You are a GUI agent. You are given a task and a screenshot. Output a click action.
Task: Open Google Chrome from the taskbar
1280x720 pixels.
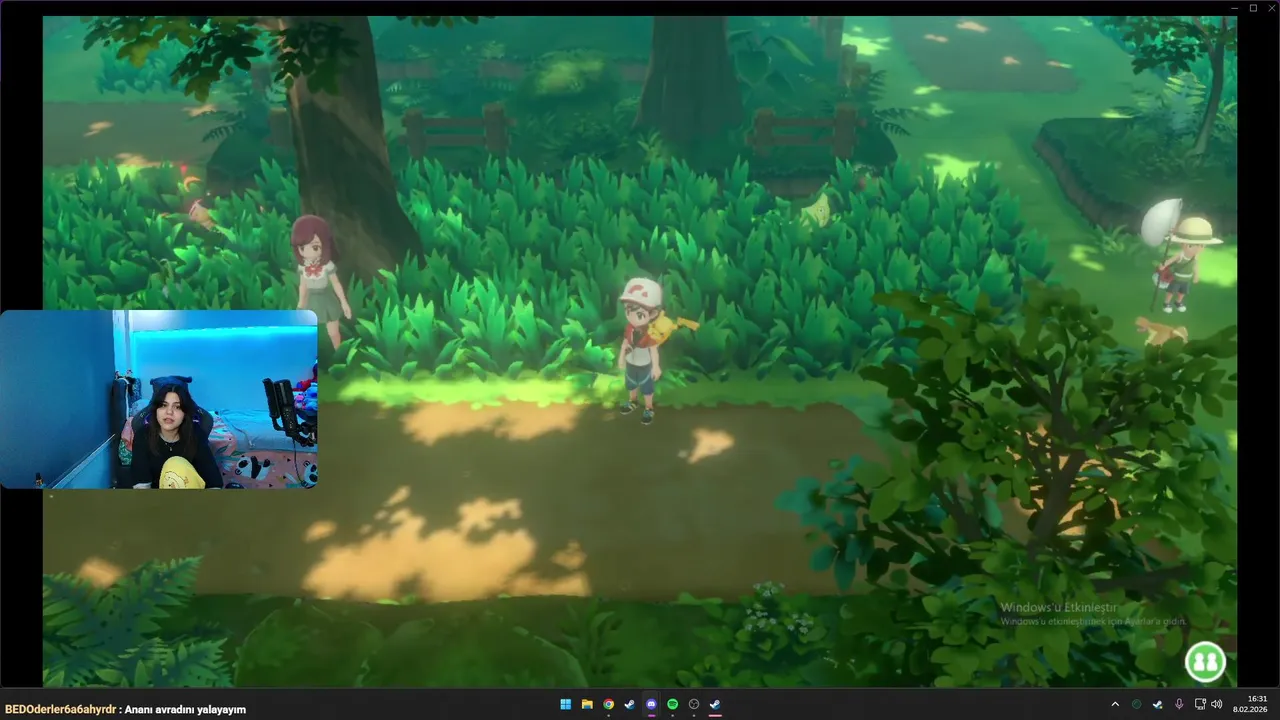click(608, 704)
